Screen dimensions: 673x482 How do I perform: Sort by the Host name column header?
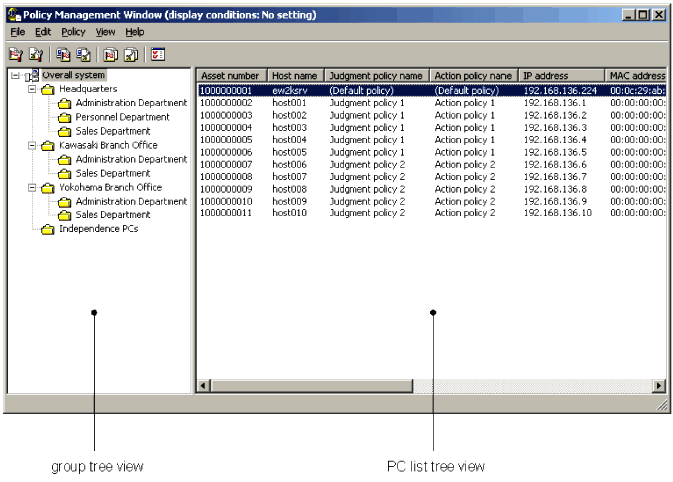294,76
